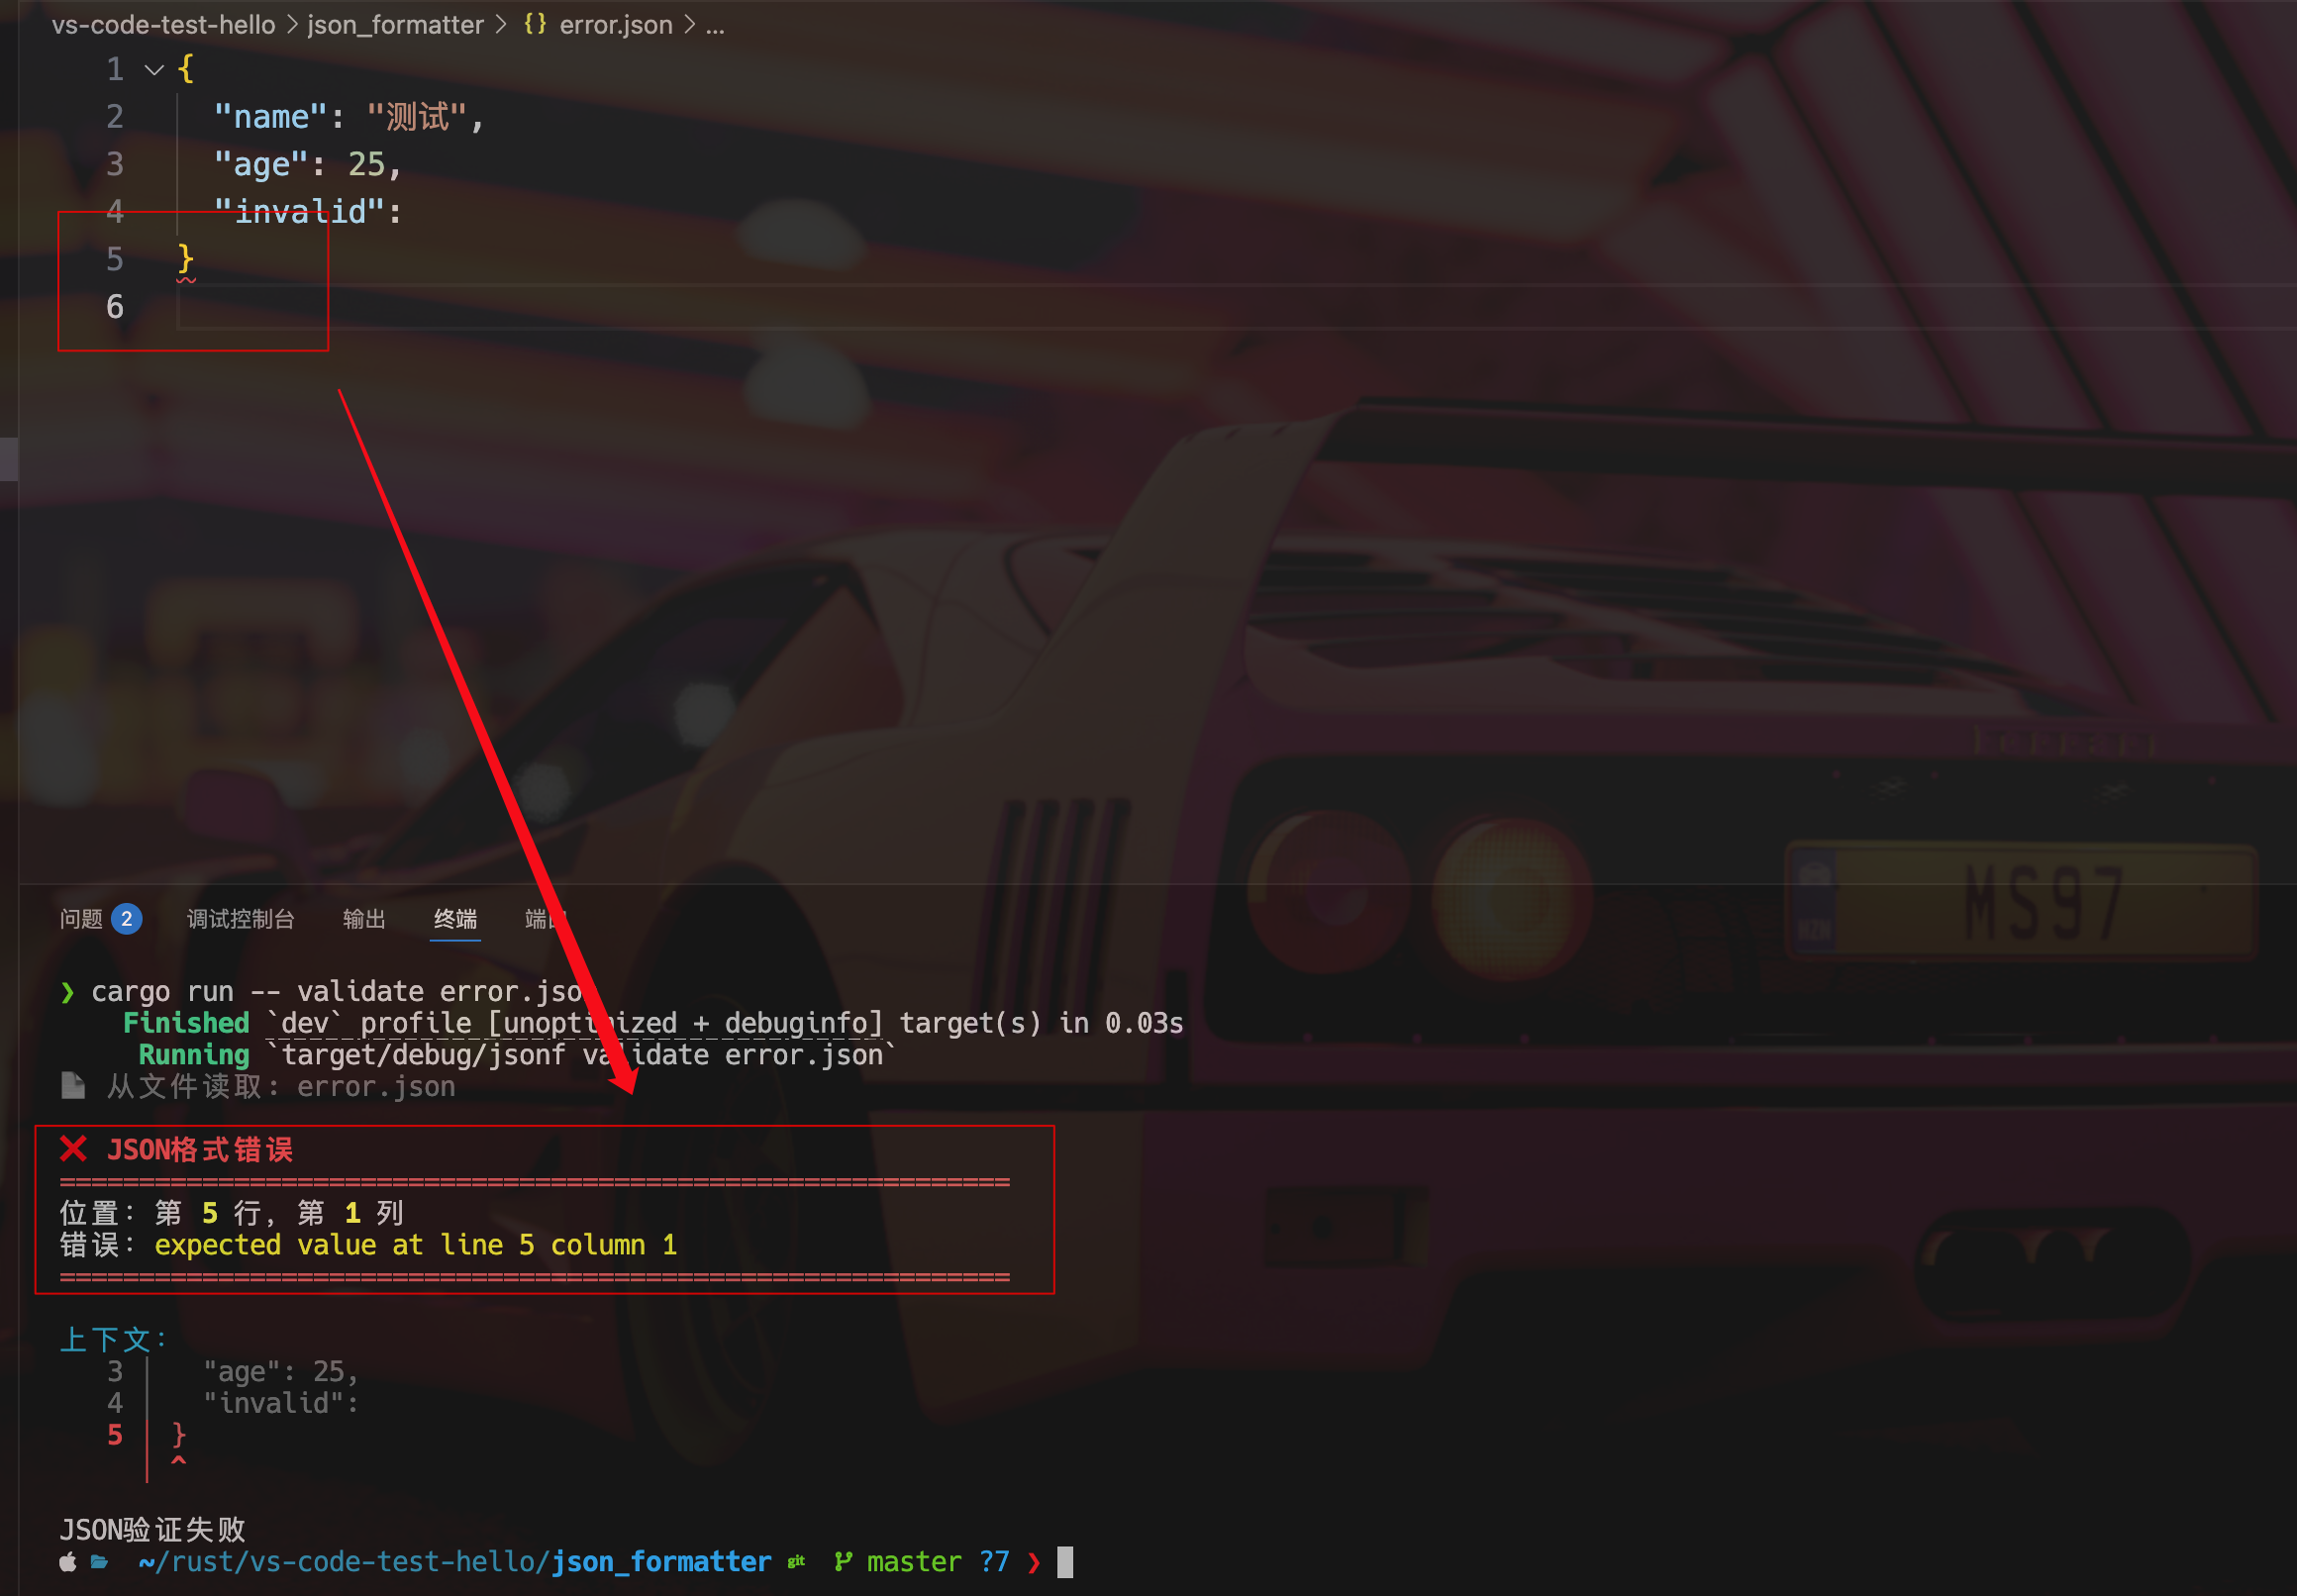Open vs-code-test-hello breadcrumb root

coord(163,24)
